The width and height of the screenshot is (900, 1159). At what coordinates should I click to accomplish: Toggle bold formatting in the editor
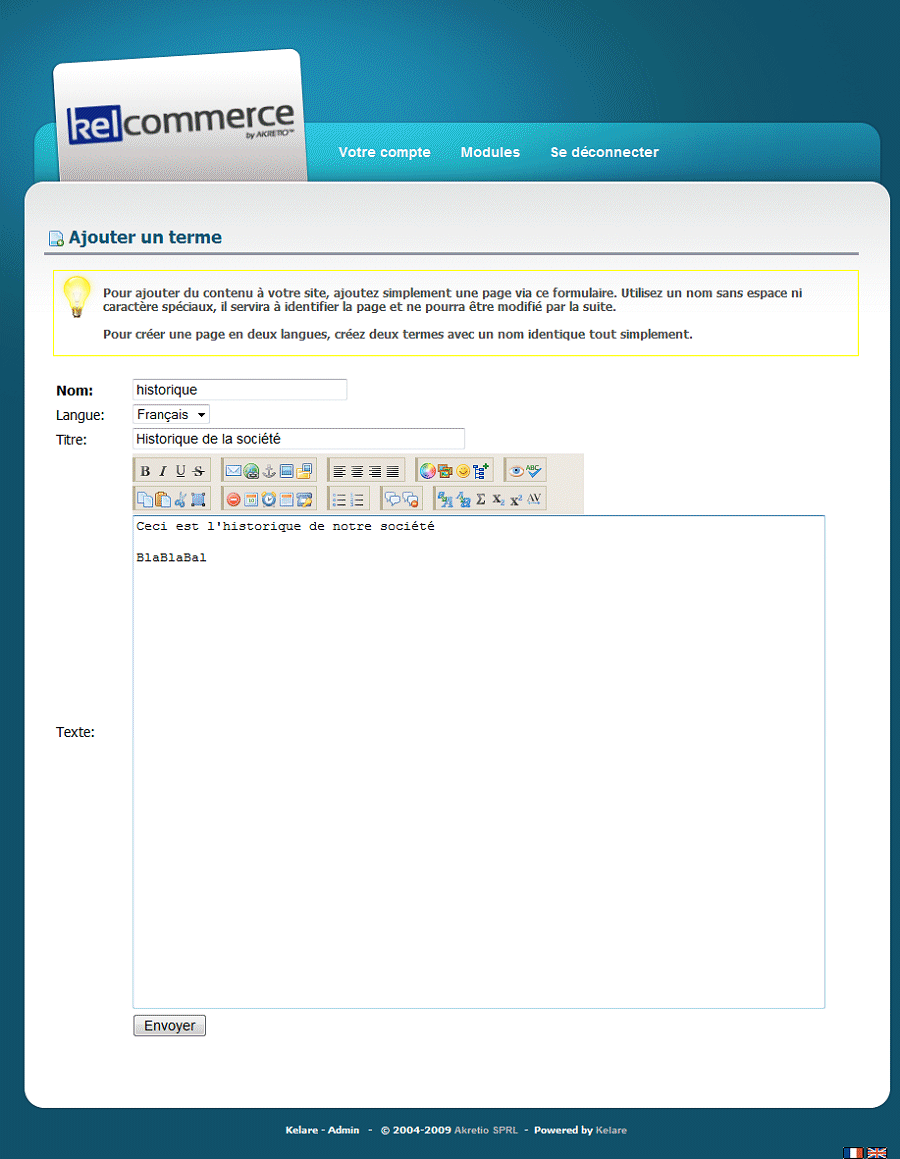pyautogui.click(x=145, y=471)
